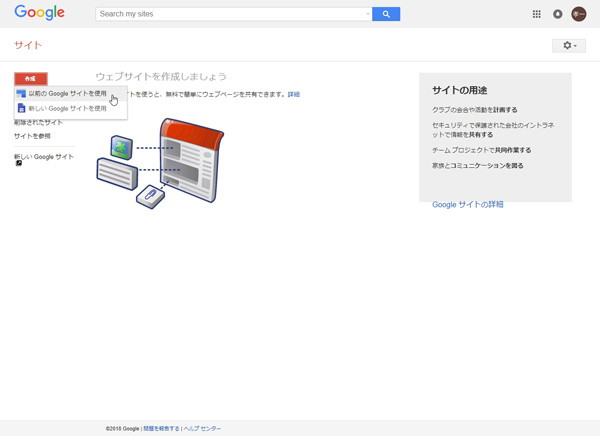
Task: Click チーム プロジェクトで共同作業する text
Action: (481, 150)
